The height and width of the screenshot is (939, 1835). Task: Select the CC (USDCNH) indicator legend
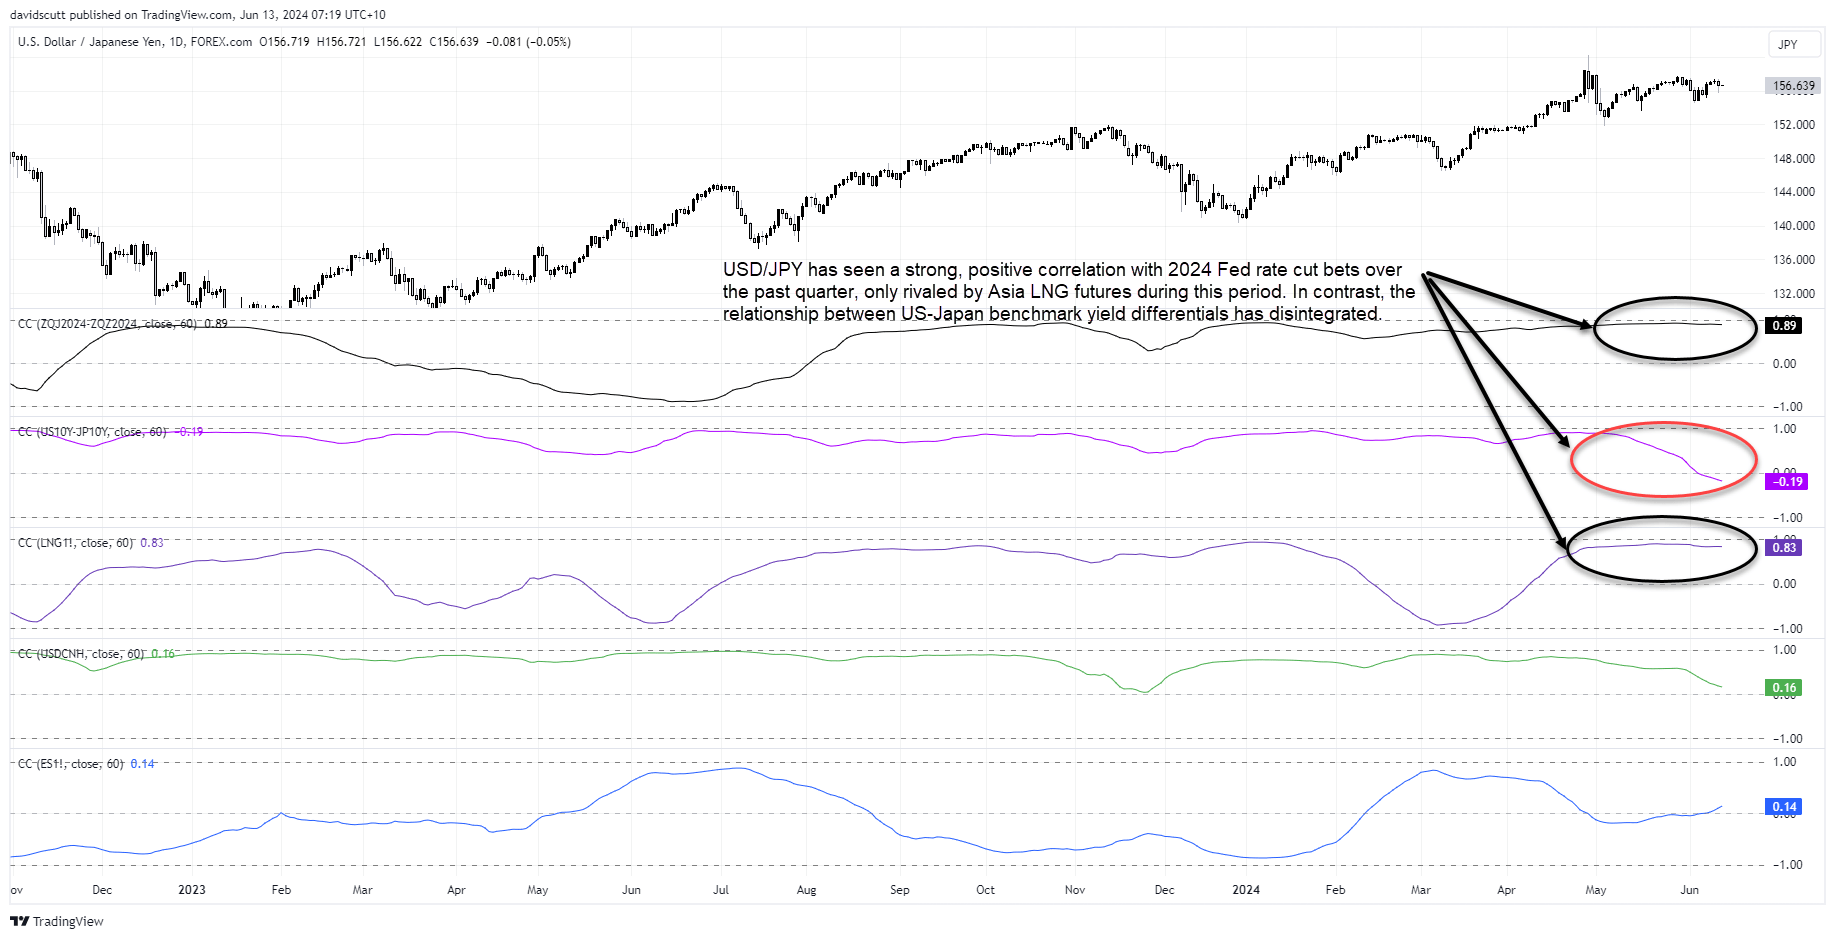click(81, 654)
